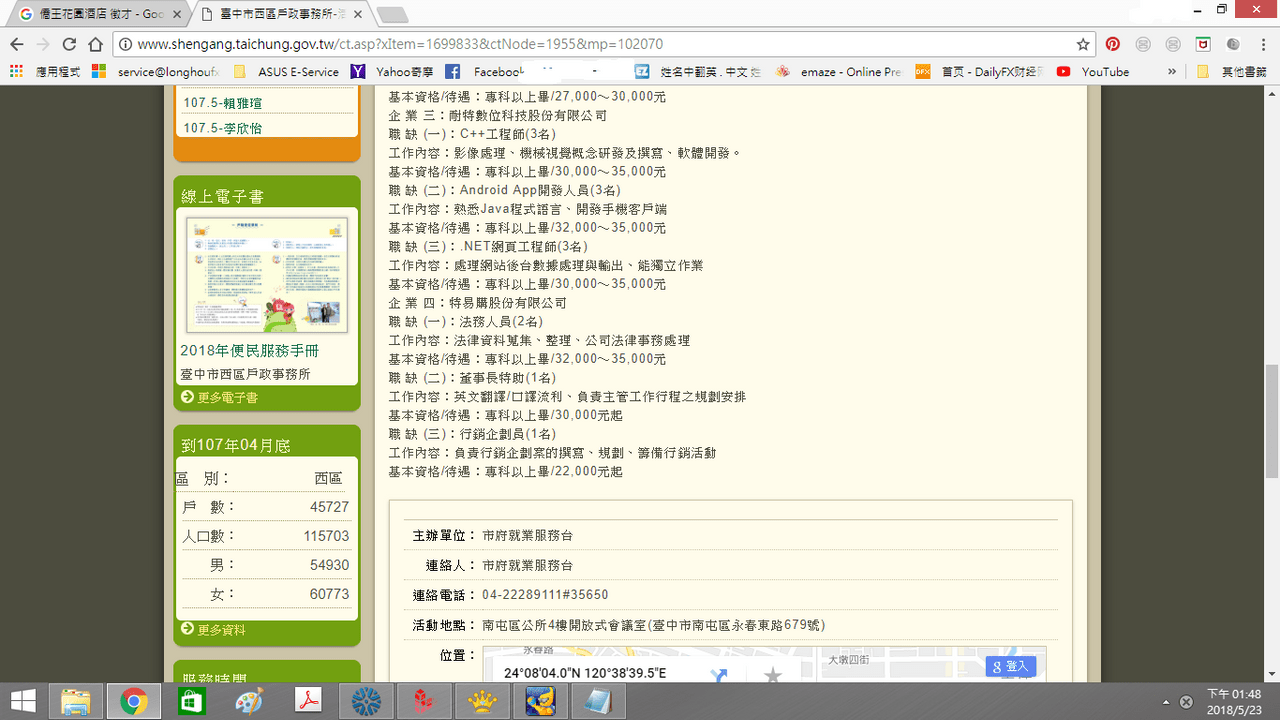Open the emaze bookmark
The image size is (1280, 720).
[x=838, y=72]
